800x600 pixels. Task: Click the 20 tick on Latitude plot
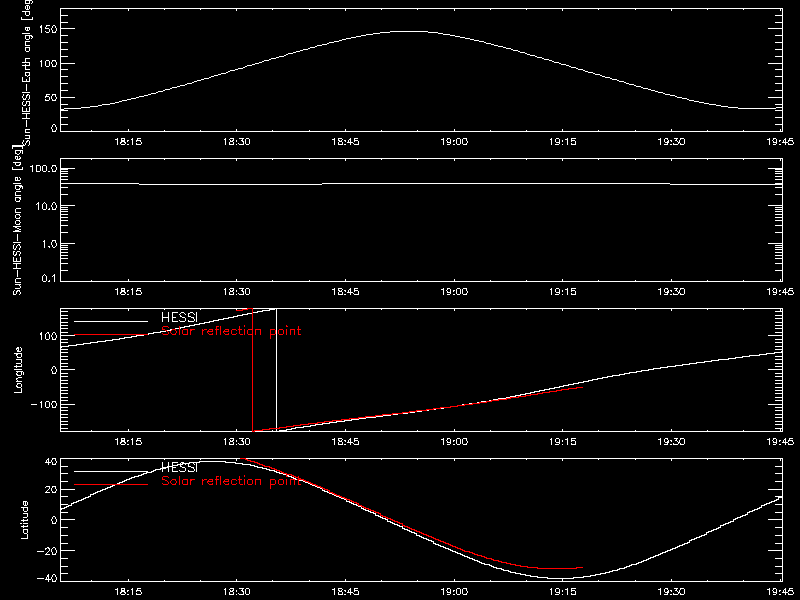tap(51, 490)
